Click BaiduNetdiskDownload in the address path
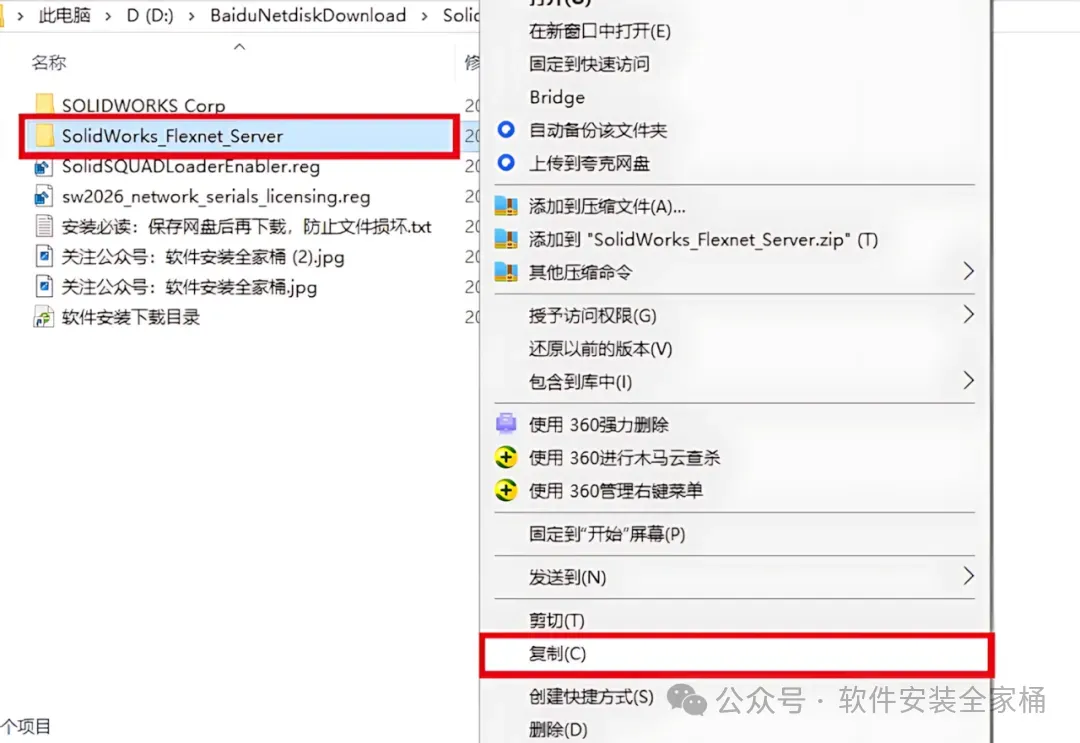The image size is (1080, 743). (x=308, y=15)
